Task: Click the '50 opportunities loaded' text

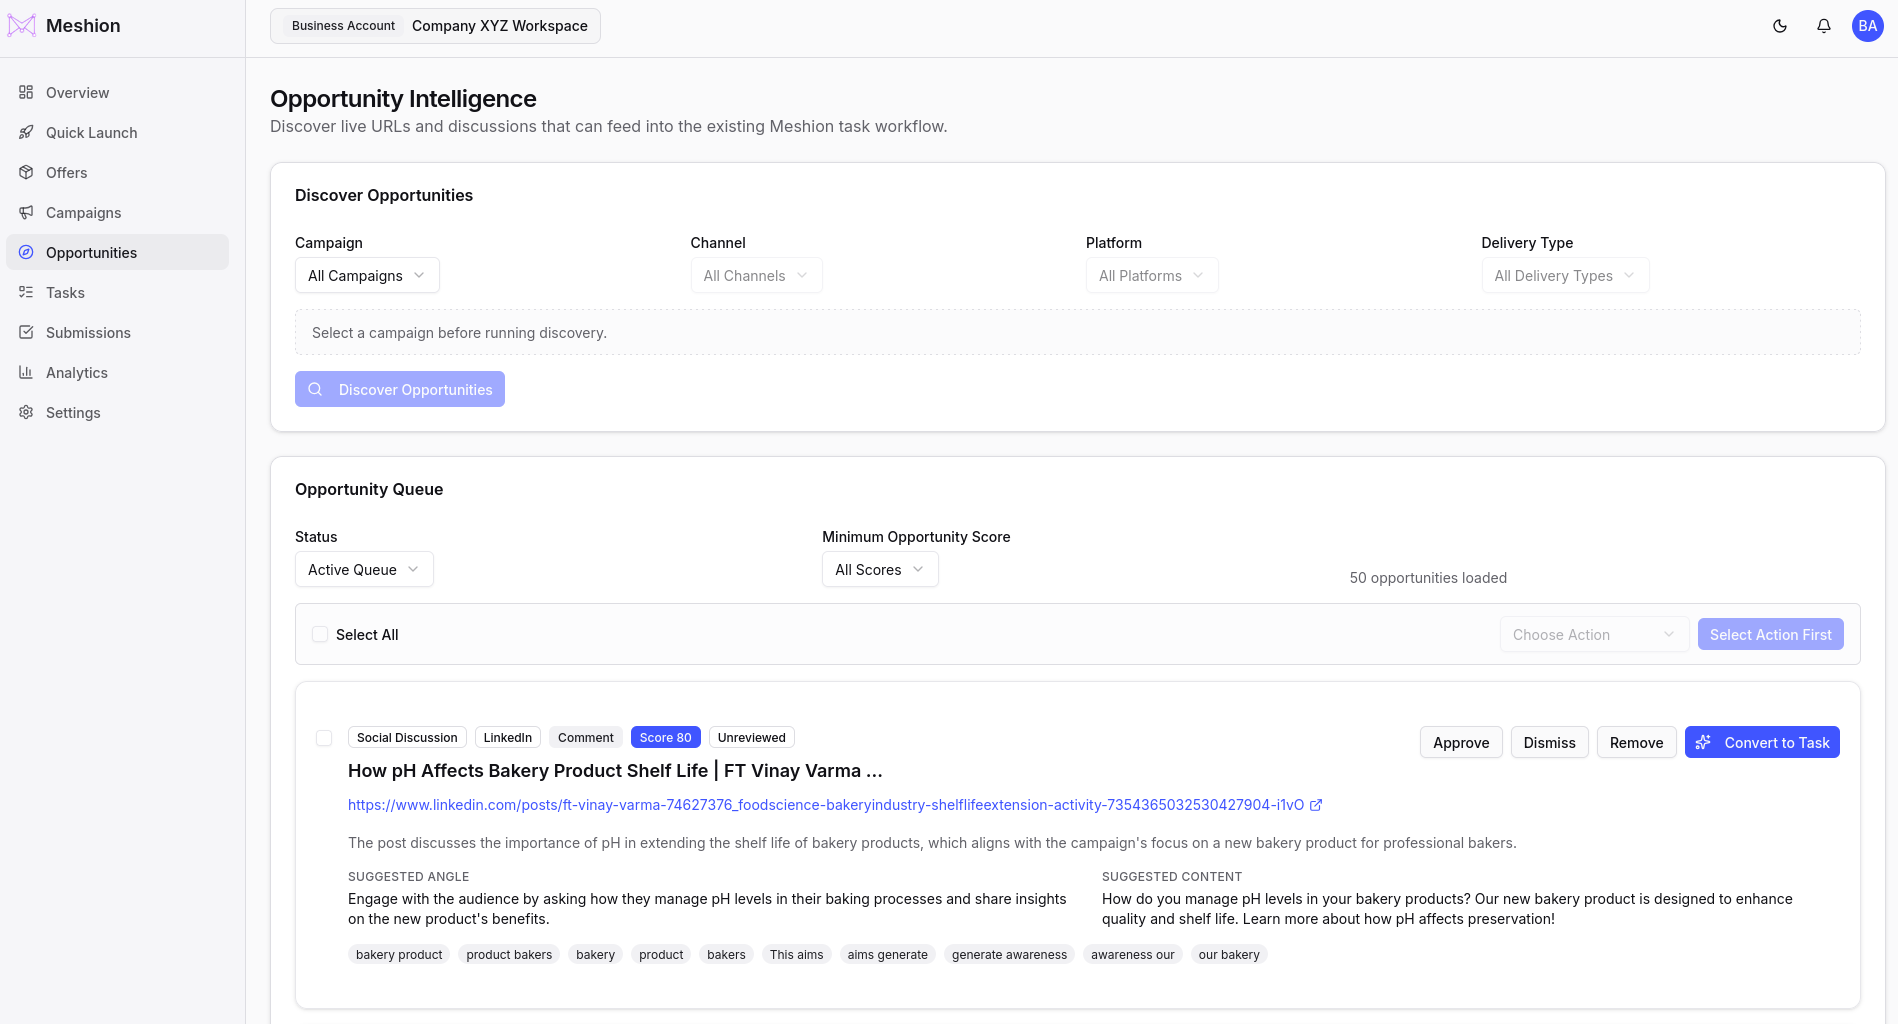Action: point(1428,578)
